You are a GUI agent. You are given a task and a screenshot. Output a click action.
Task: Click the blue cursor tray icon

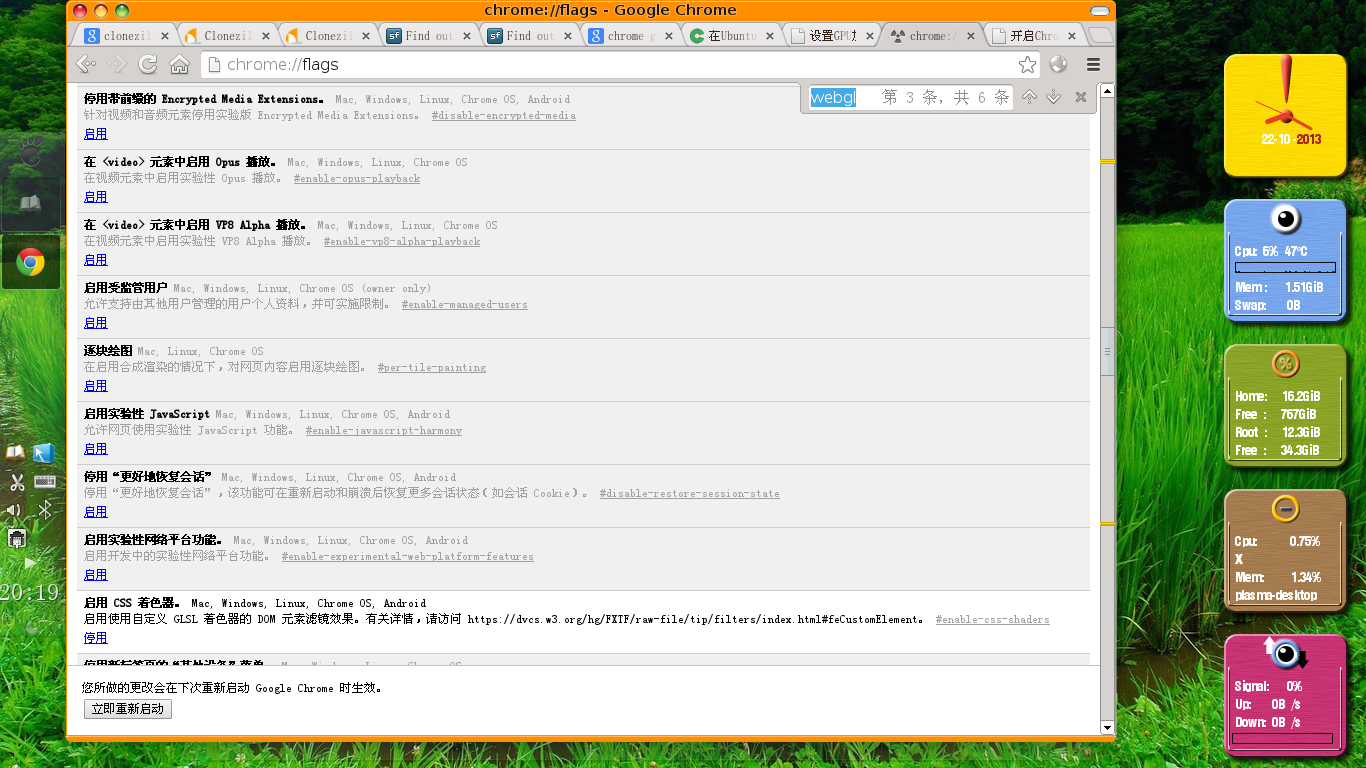click(43, 454)
